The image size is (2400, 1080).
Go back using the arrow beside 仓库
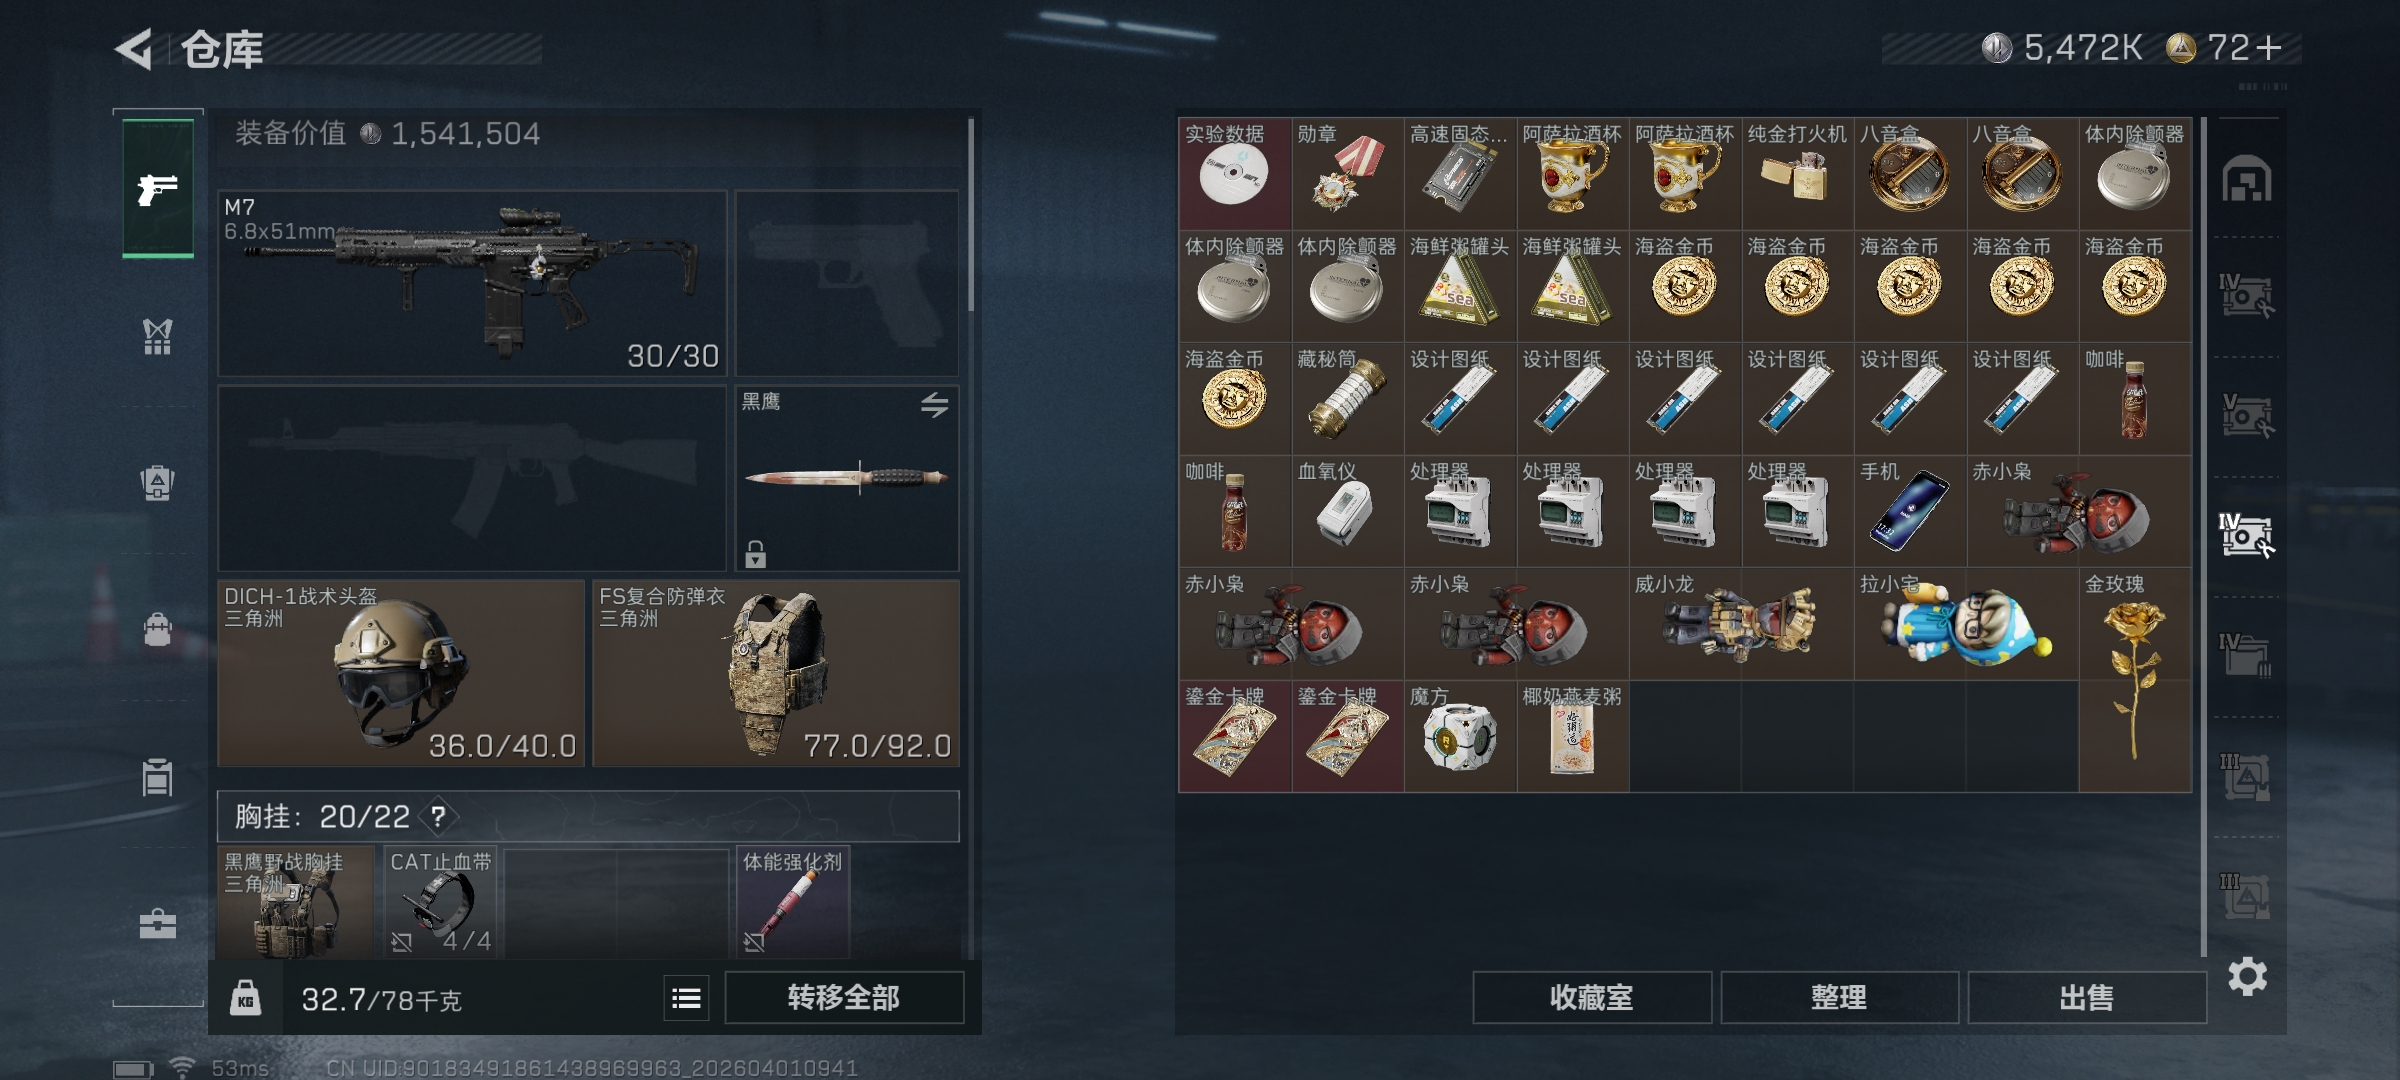(x=134, y=49)
